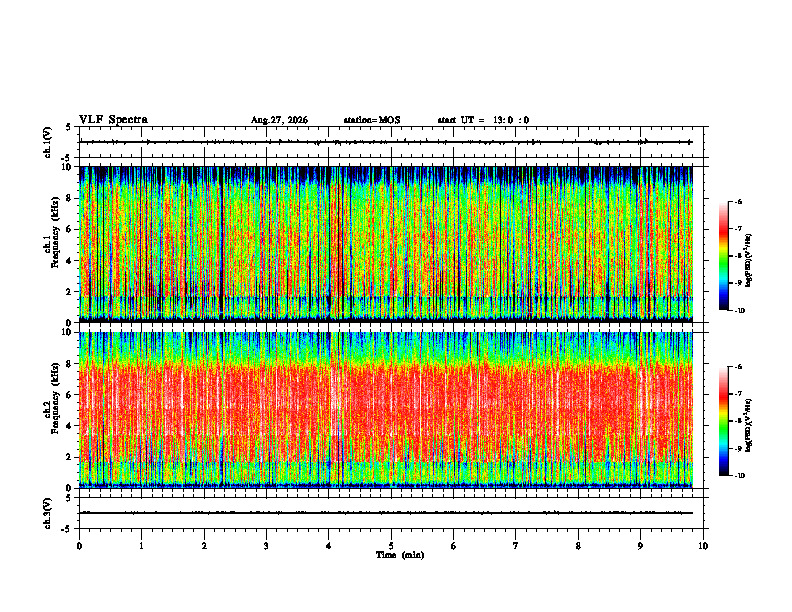Screen dimensions: 792x612
Task: Click the ch.3 voltage waveform trace panel
Action: [391, 513]
